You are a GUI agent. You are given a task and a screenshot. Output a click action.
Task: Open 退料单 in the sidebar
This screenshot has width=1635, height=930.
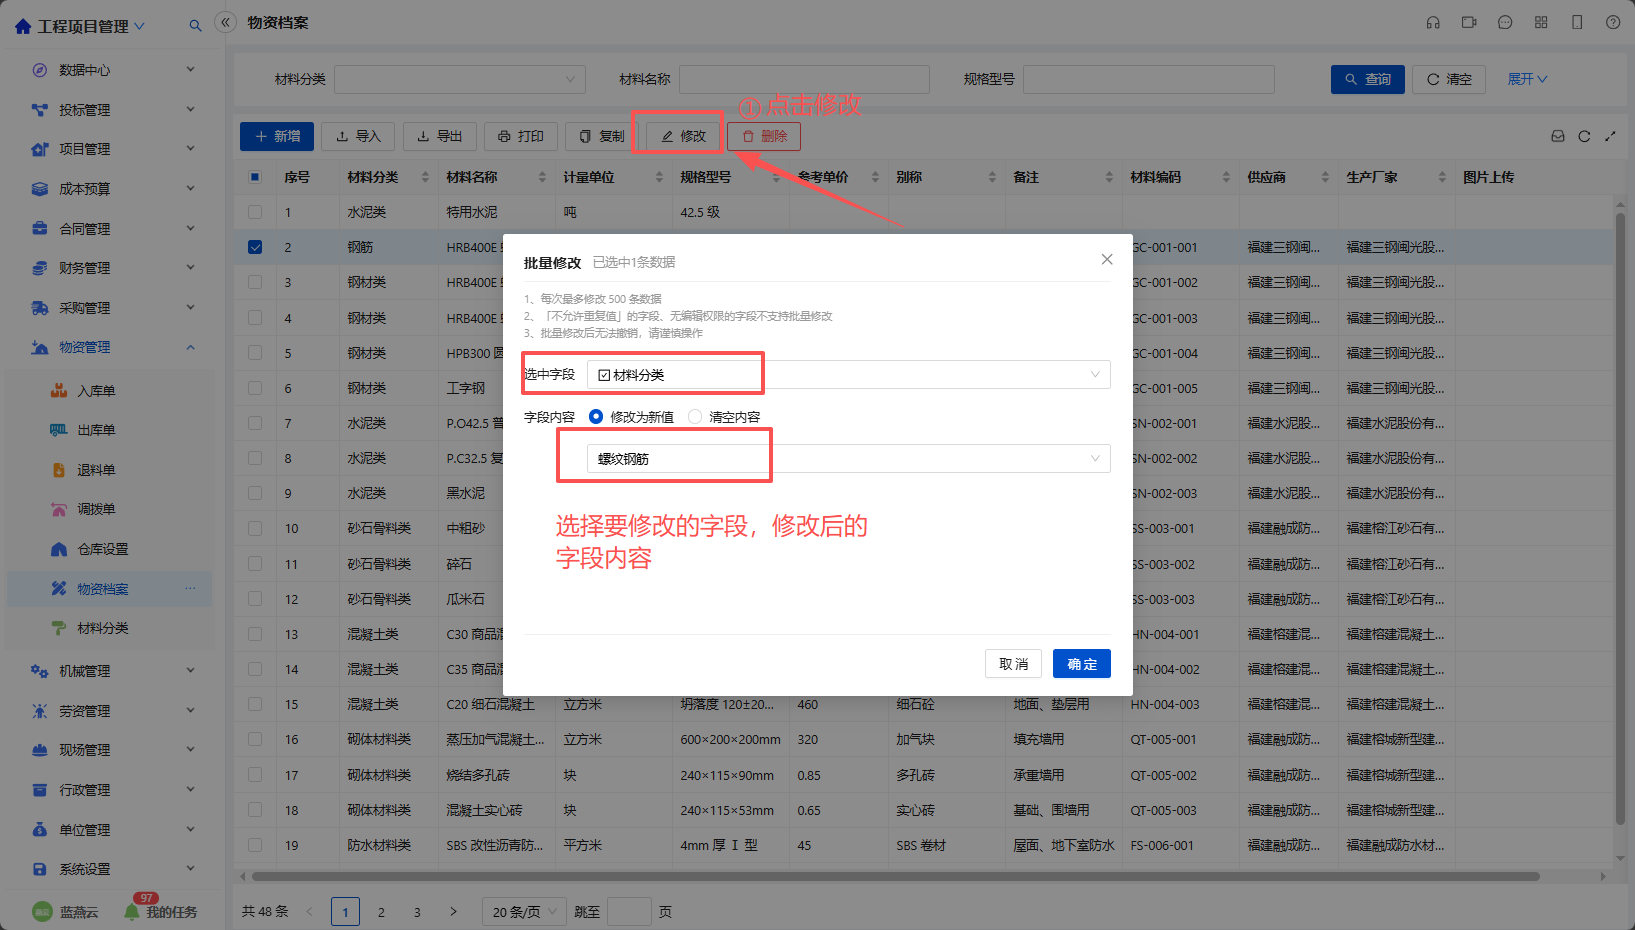pos(96,470)
